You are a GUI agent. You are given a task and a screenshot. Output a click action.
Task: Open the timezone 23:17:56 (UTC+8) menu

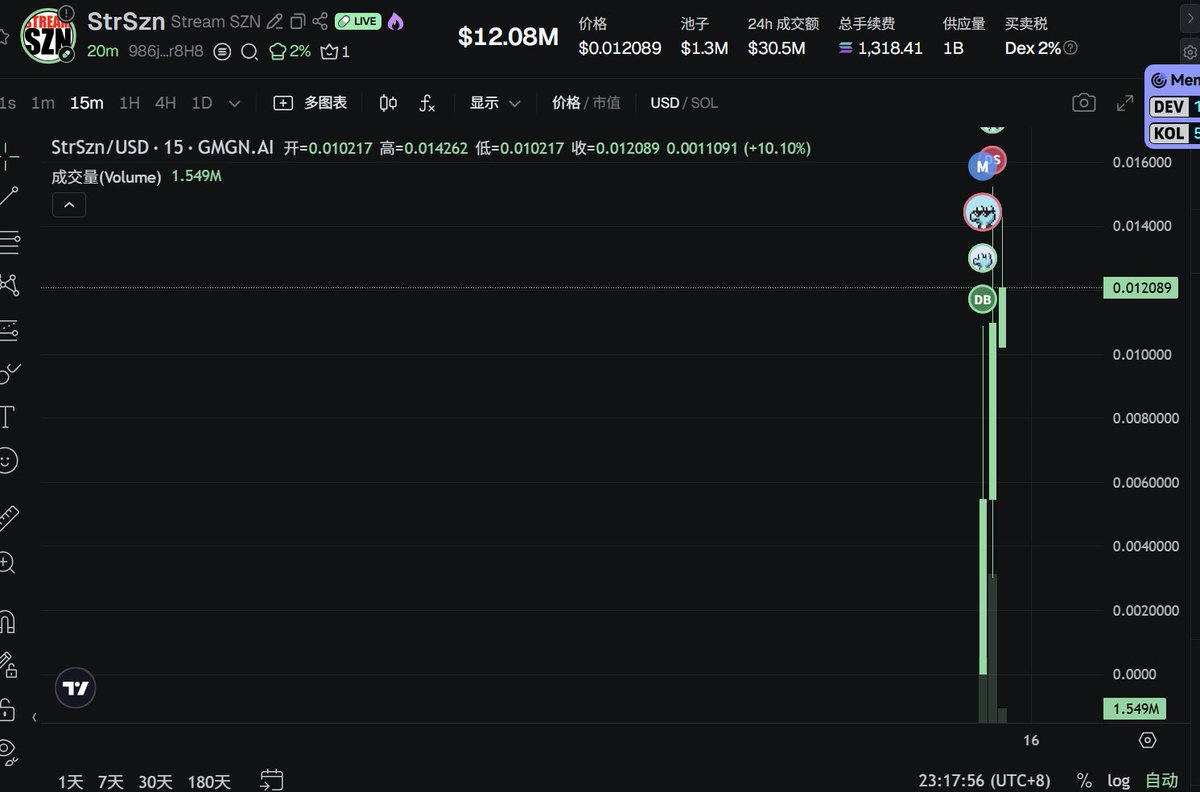tap(985, 781)
